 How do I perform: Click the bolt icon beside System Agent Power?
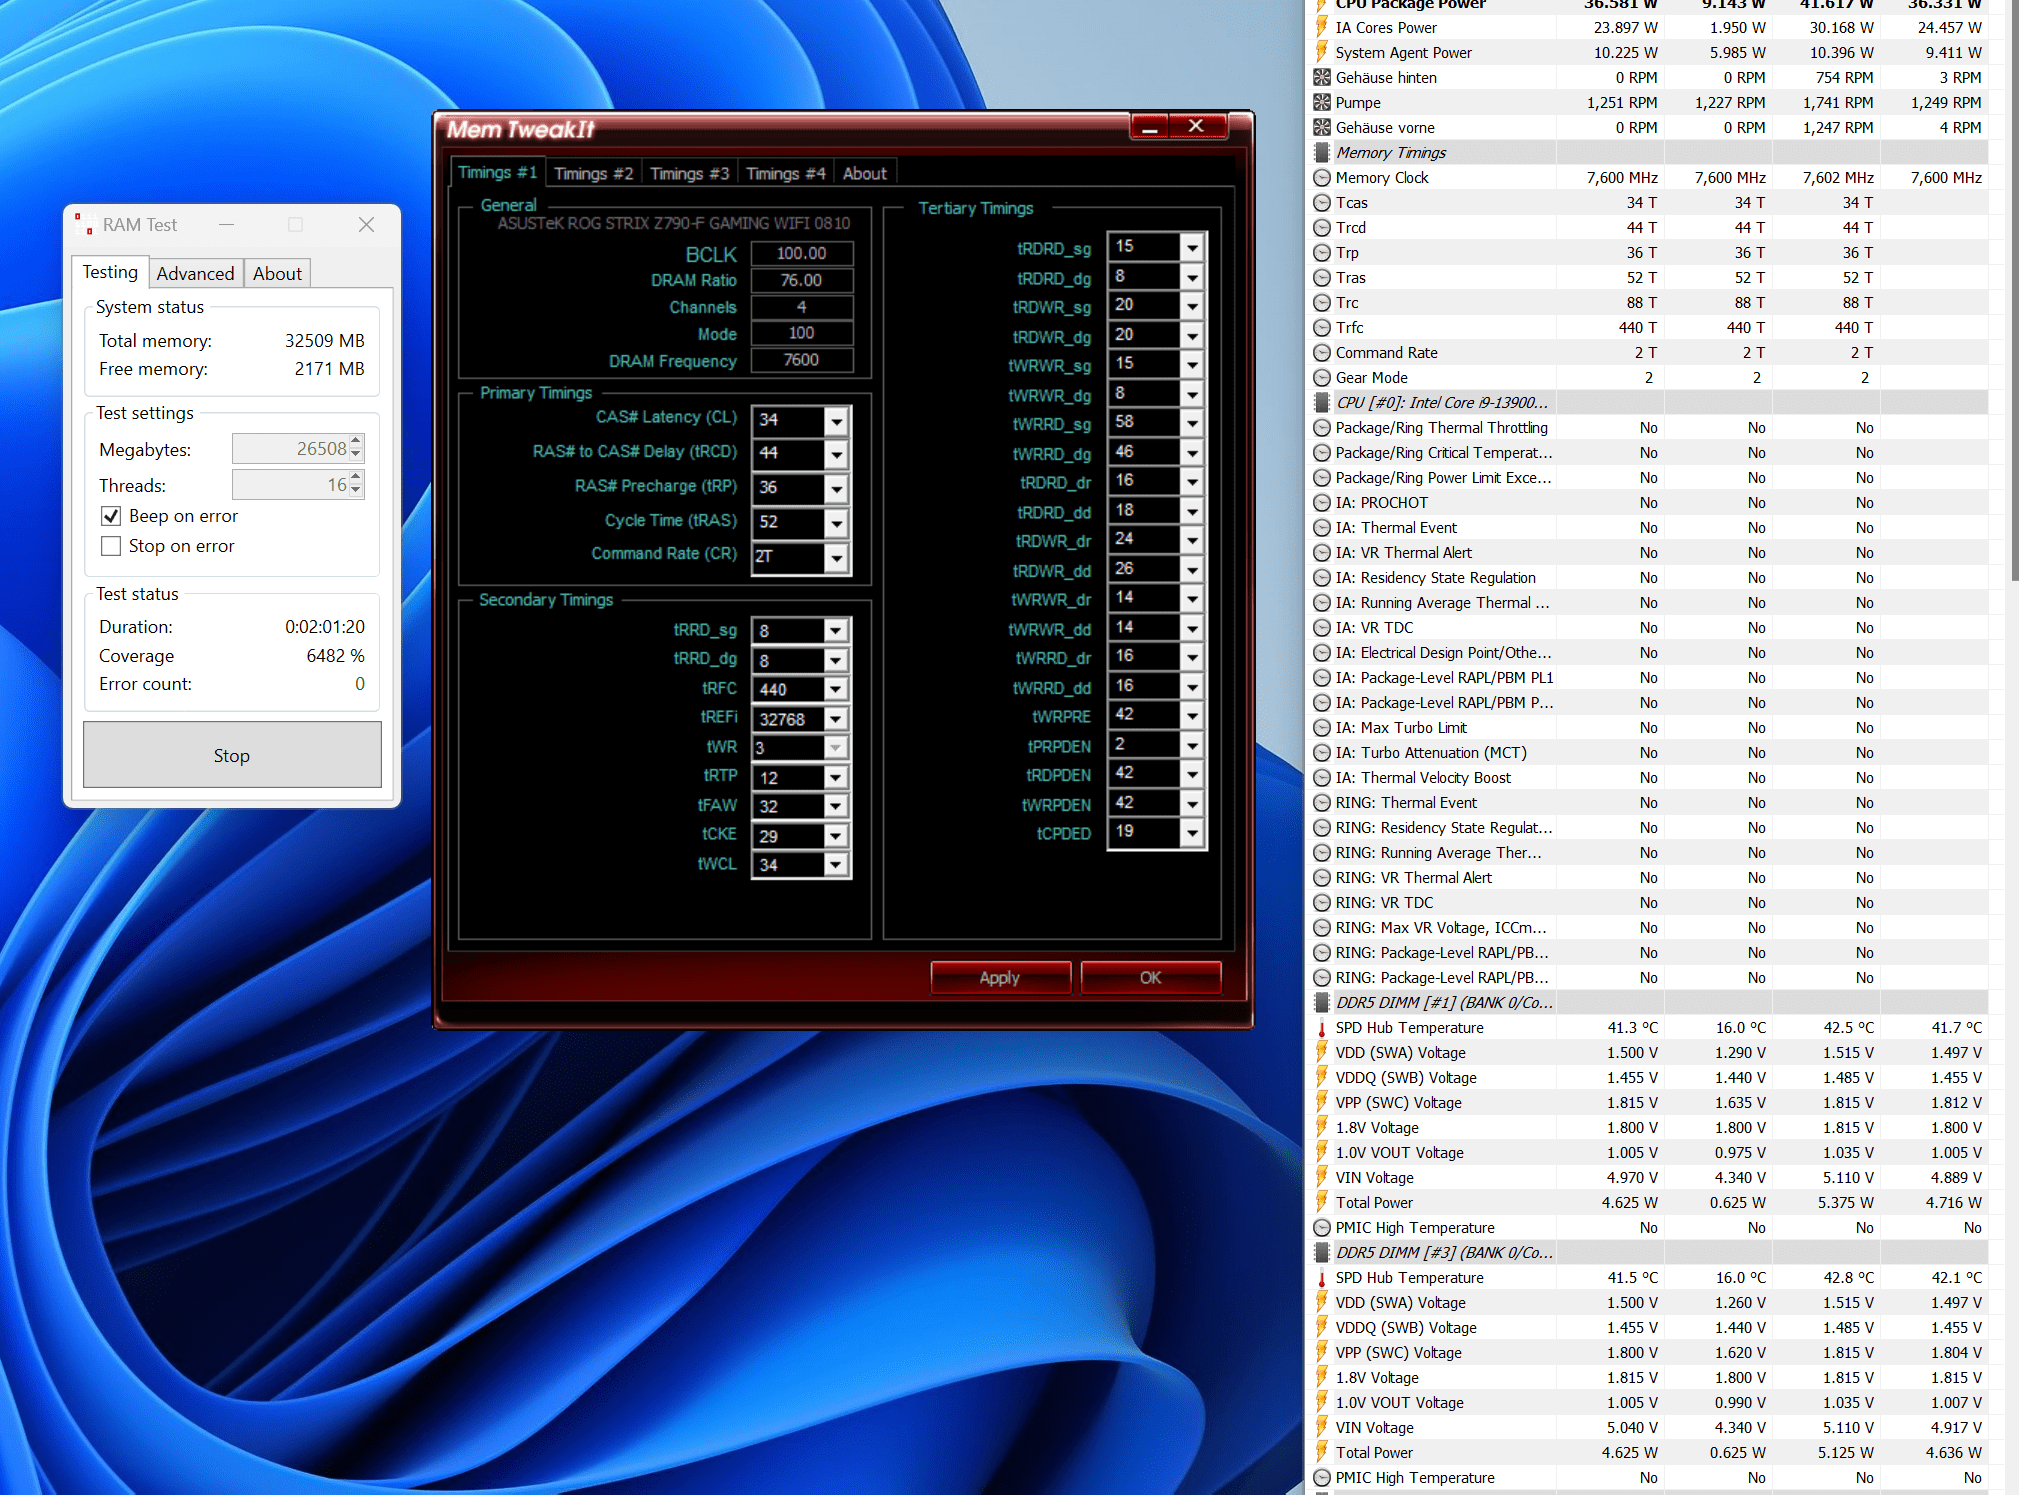[1322, 53]
